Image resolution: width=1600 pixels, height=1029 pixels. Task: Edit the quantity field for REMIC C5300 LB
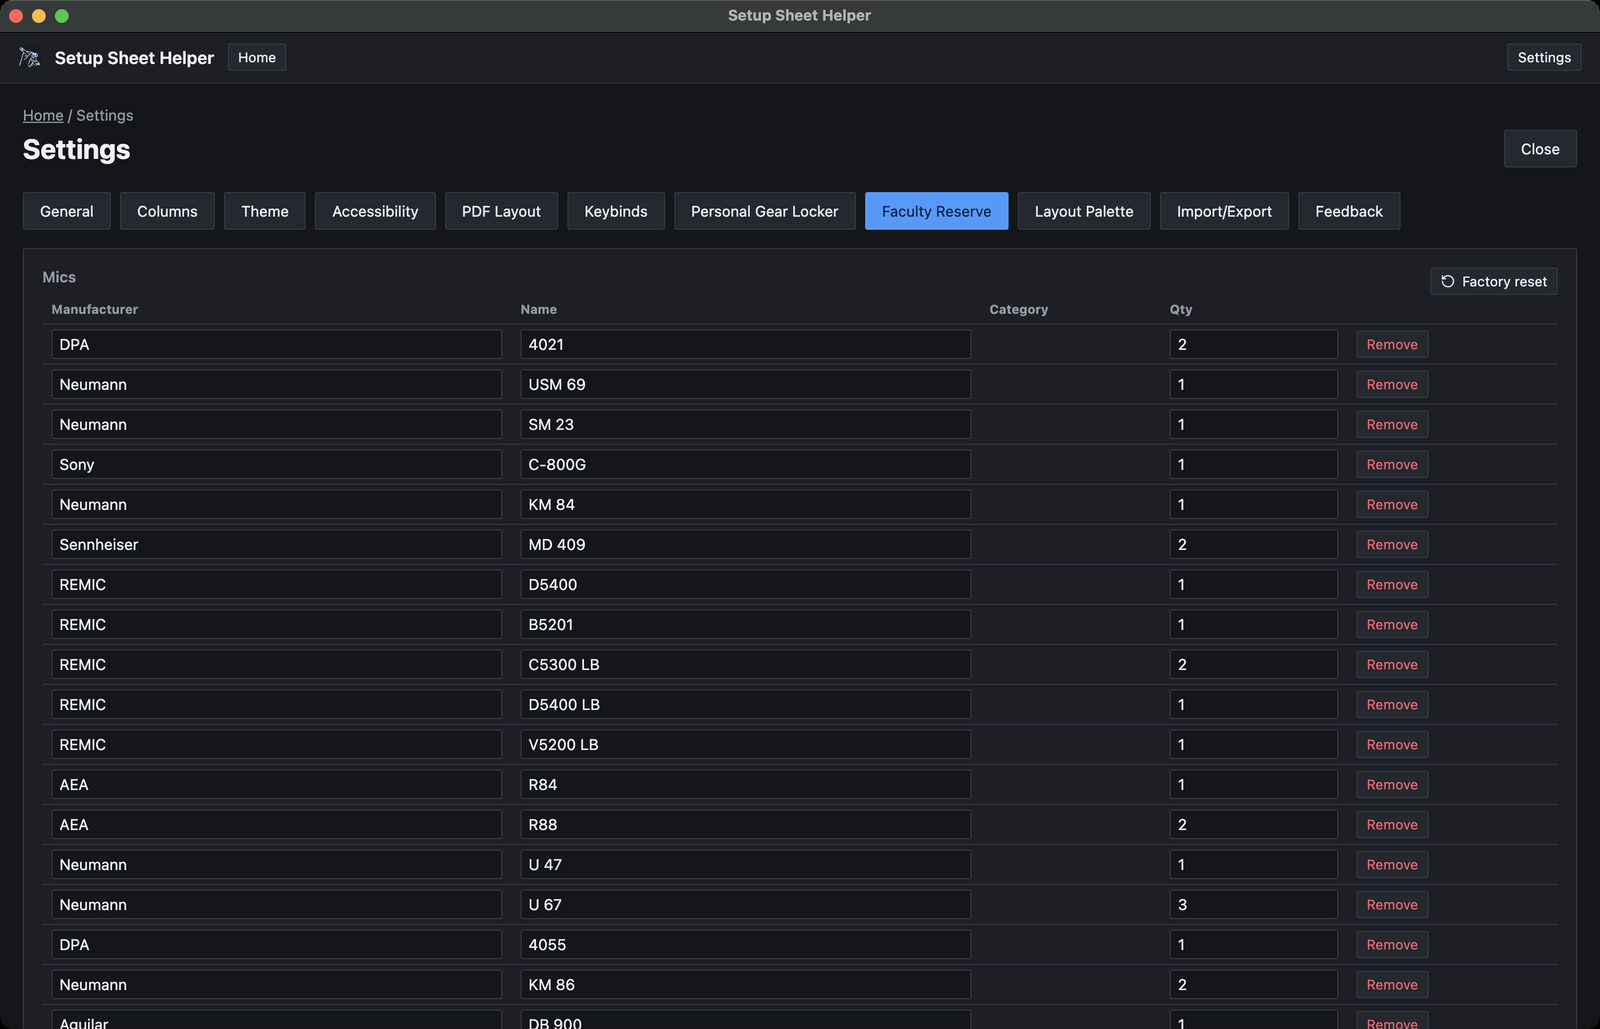coord(1254,664)
